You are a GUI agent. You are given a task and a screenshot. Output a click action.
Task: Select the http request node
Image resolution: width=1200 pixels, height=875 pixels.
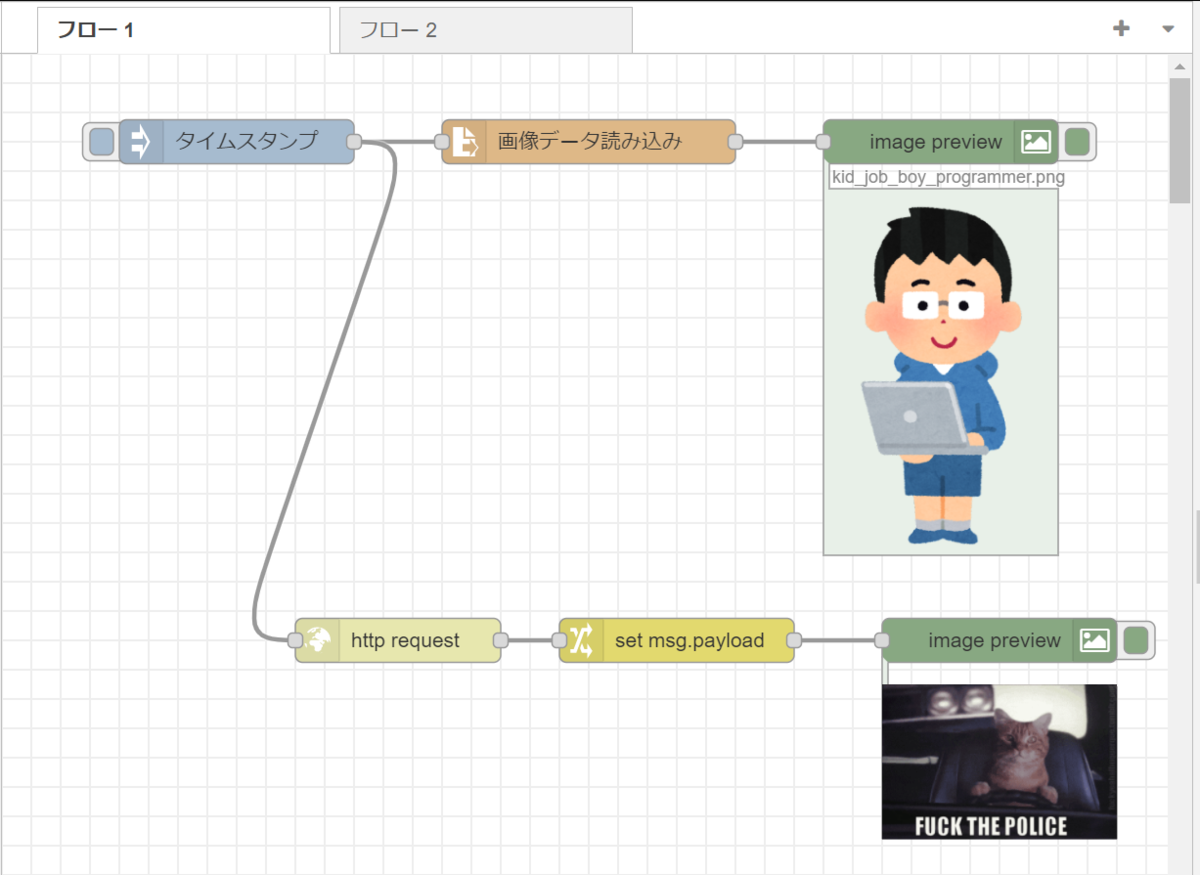click(x=398, y=640)
